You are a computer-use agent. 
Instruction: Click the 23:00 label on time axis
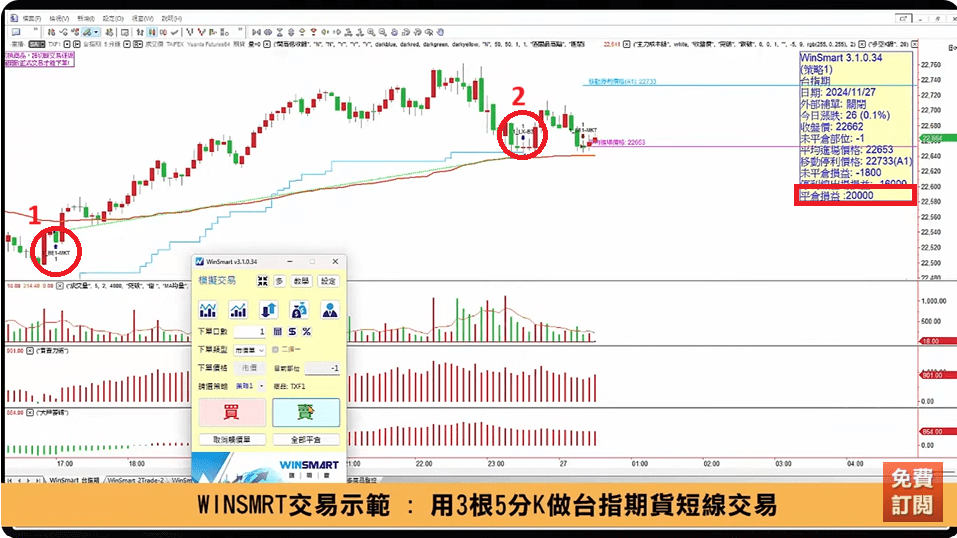[496, 463]
